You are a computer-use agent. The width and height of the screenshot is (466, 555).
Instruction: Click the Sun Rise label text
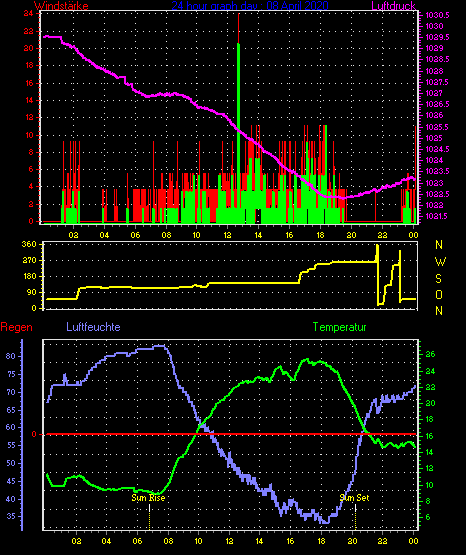click(x=148, y=498)
